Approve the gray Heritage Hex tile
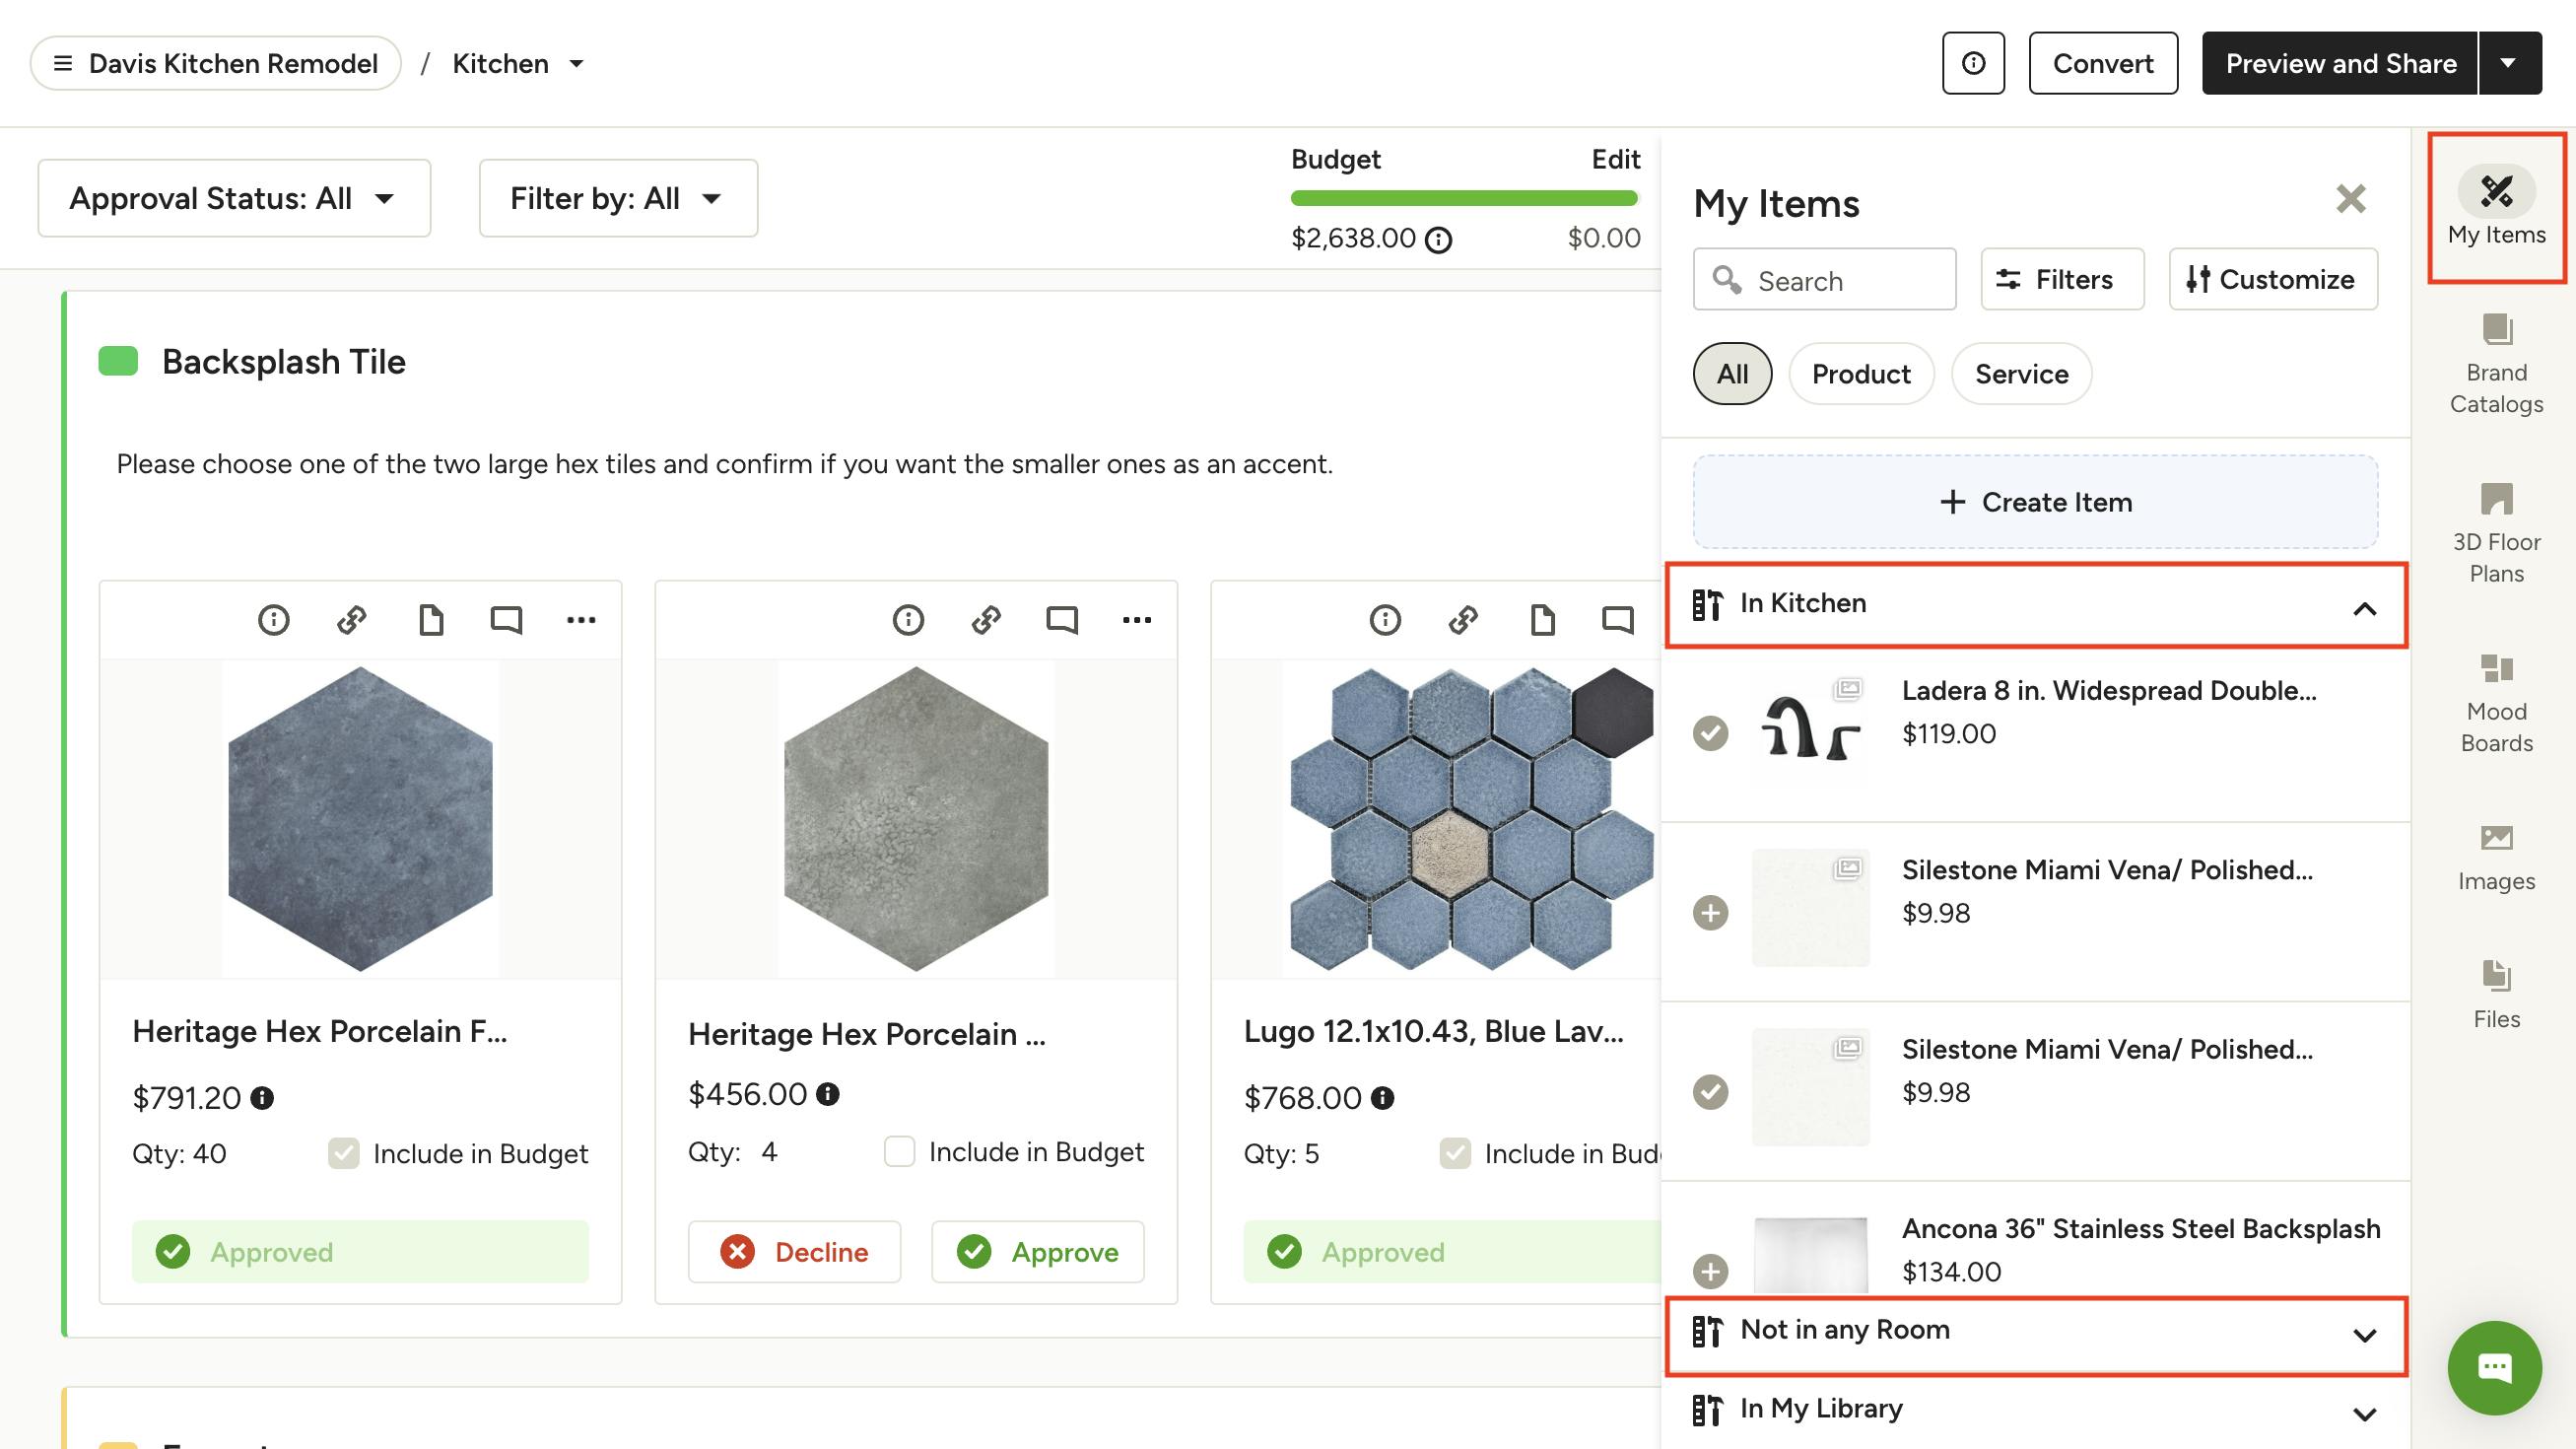Screen dimensions: 2576x1449 point(1037,1251)
